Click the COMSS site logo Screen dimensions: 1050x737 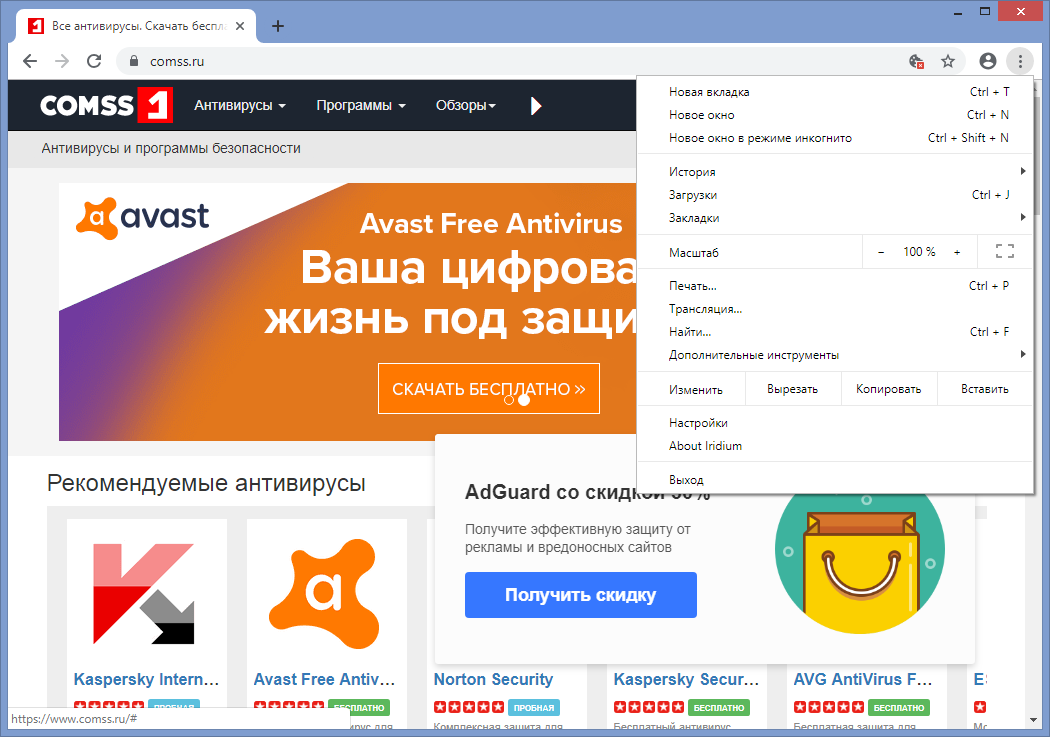coord(106,105)
